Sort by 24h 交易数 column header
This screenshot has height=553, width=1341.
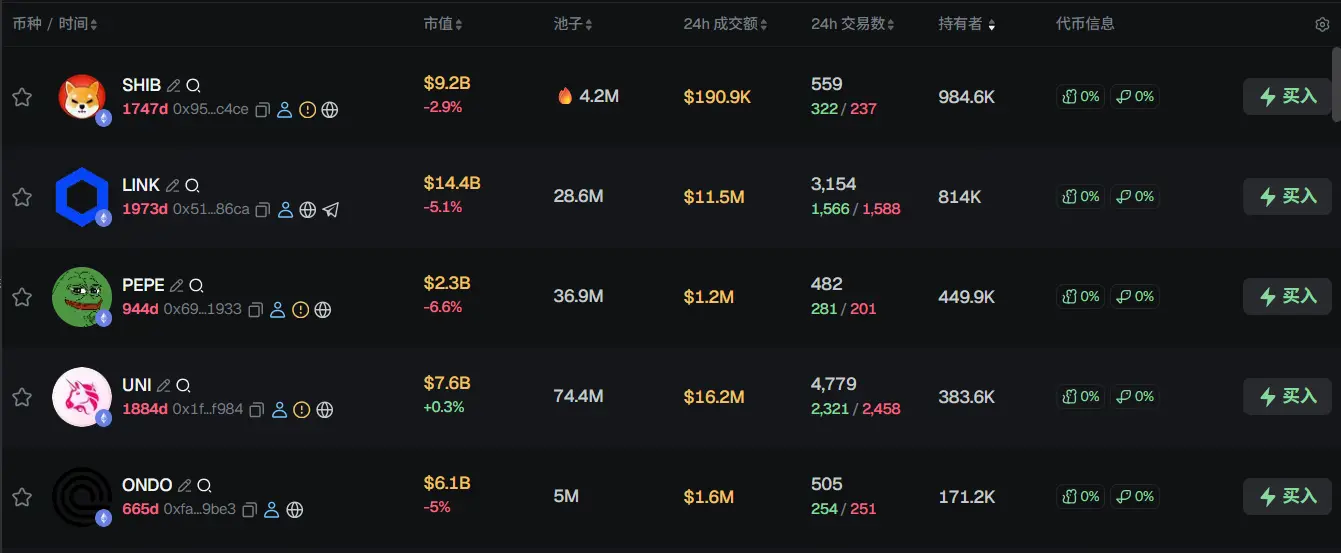[852, 24]
